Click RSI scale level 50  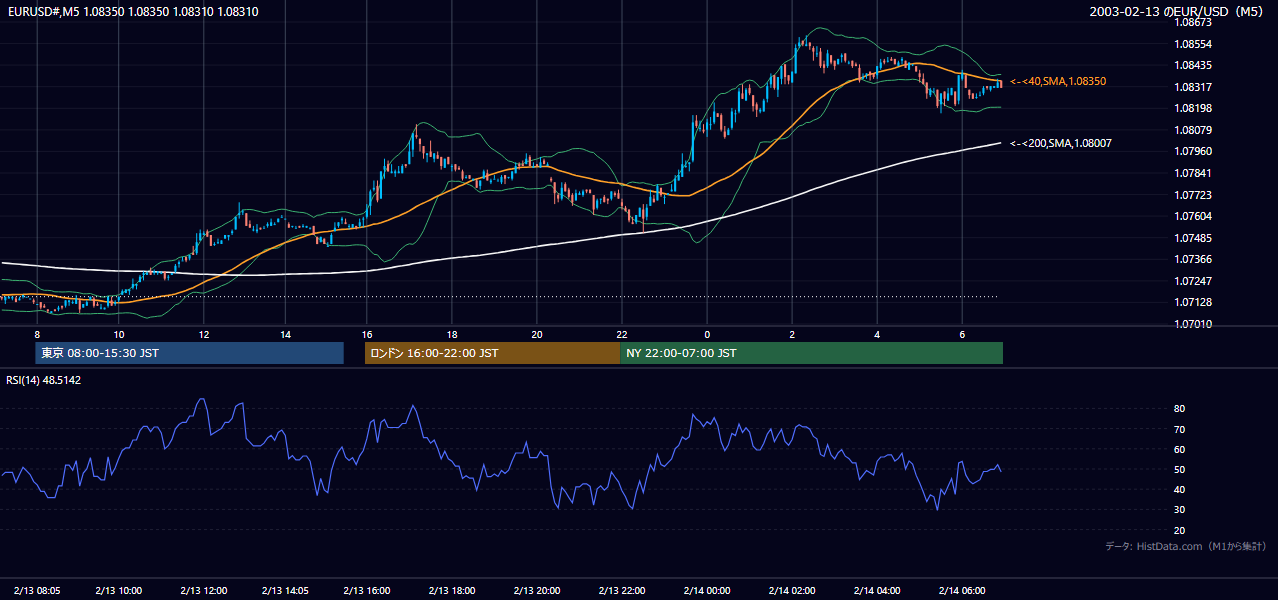pyautogui.click(x=1179, y=469)
